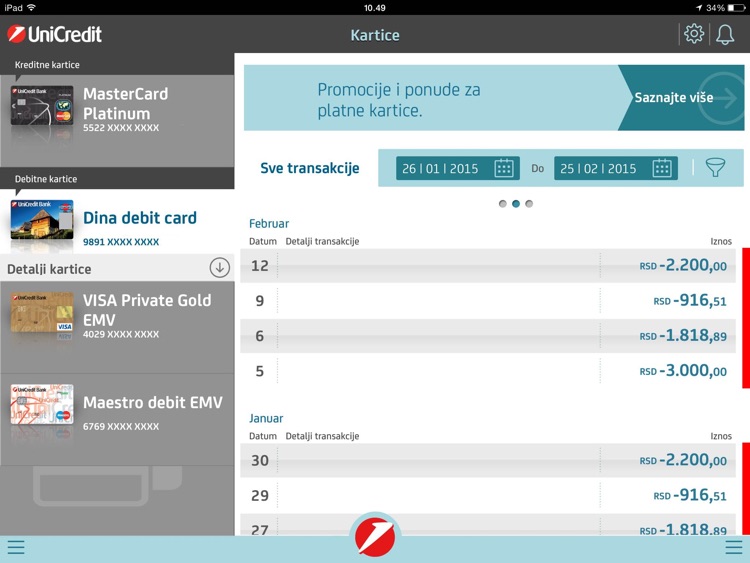Image resolution: width=750 pixels, height=563 pixels.
Task: Tap the left hamburger menu icon
Action: tap(16, 547)
